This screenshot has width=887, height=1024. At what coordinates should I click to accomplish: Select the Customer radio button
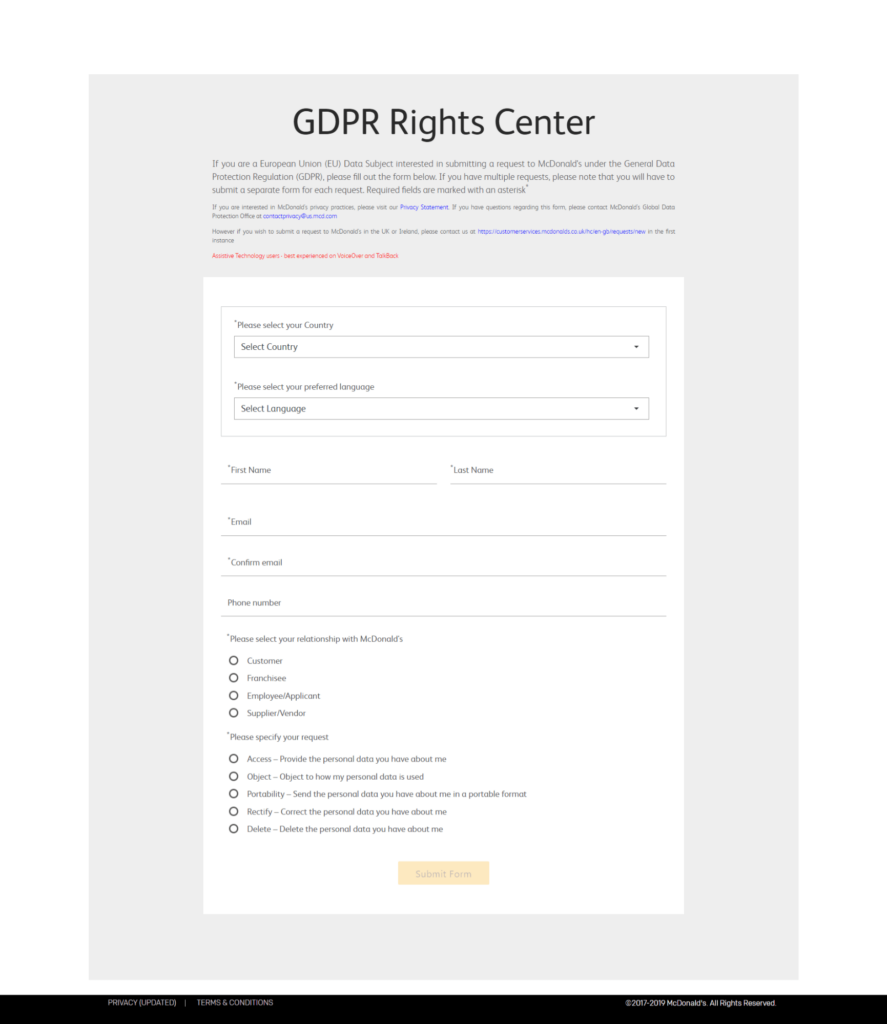pyautogui.click(x=234, y=661)
